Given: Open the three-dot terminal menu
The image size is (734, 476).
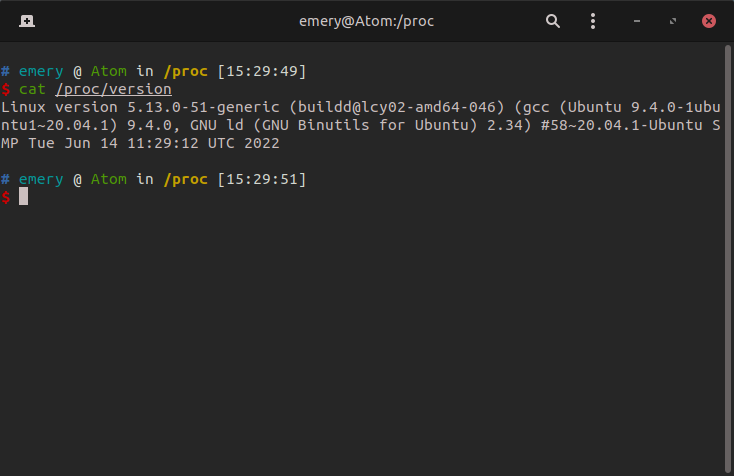Looking at the screenshot, I should 593,21.
